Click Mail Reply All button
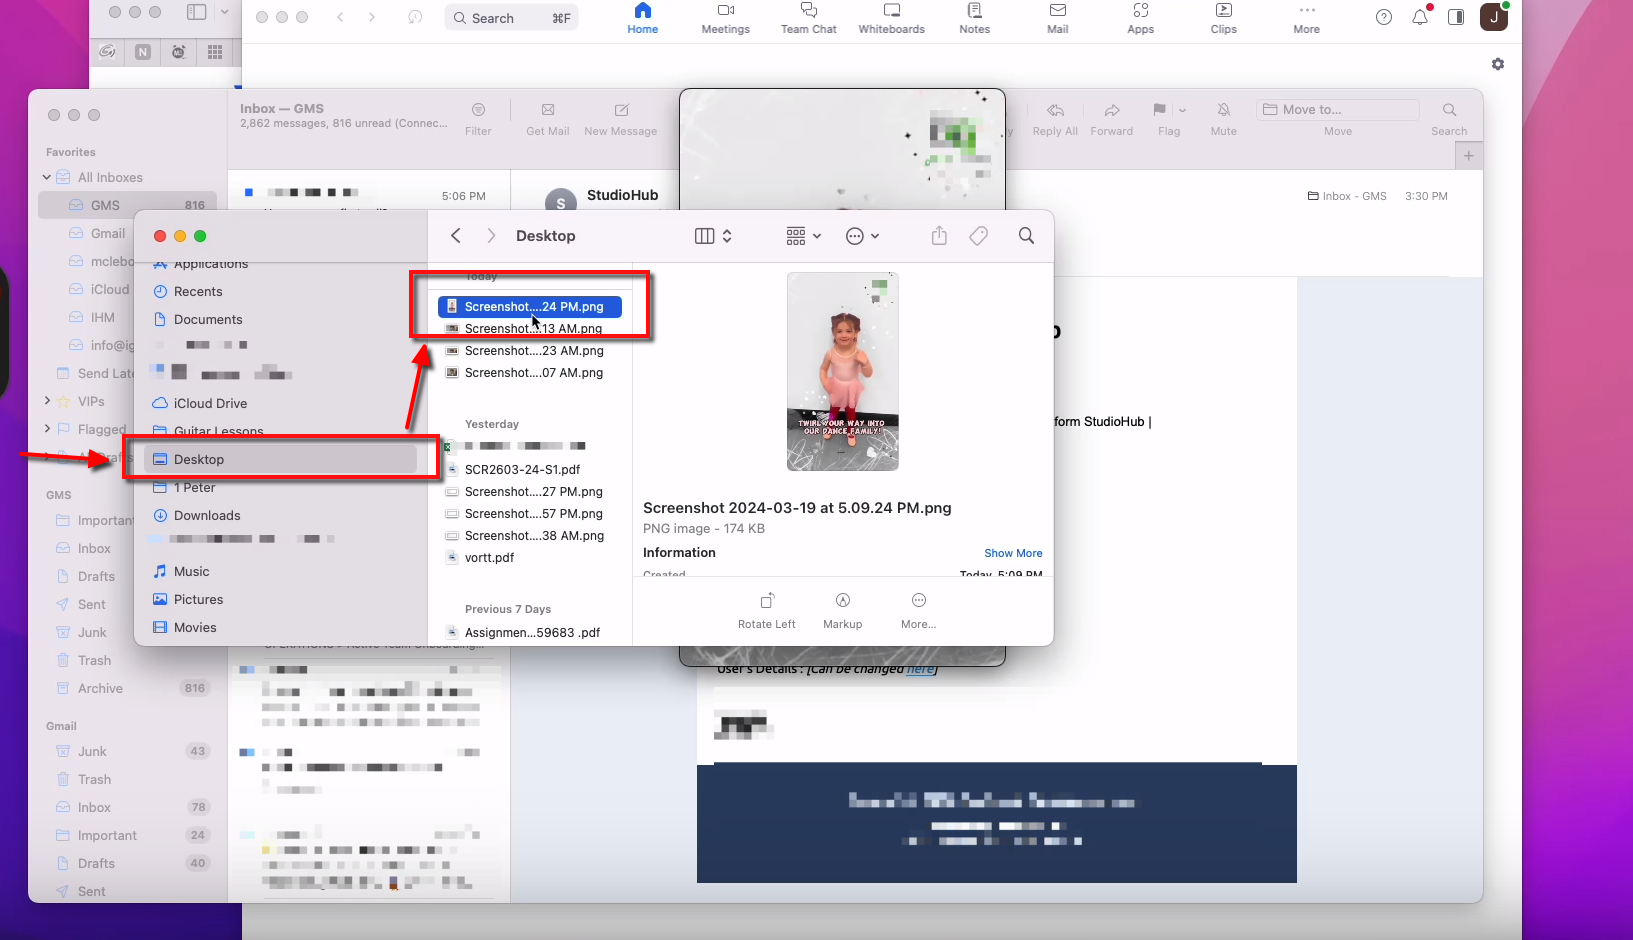Screen dimensions: 1633x940 1055,119
